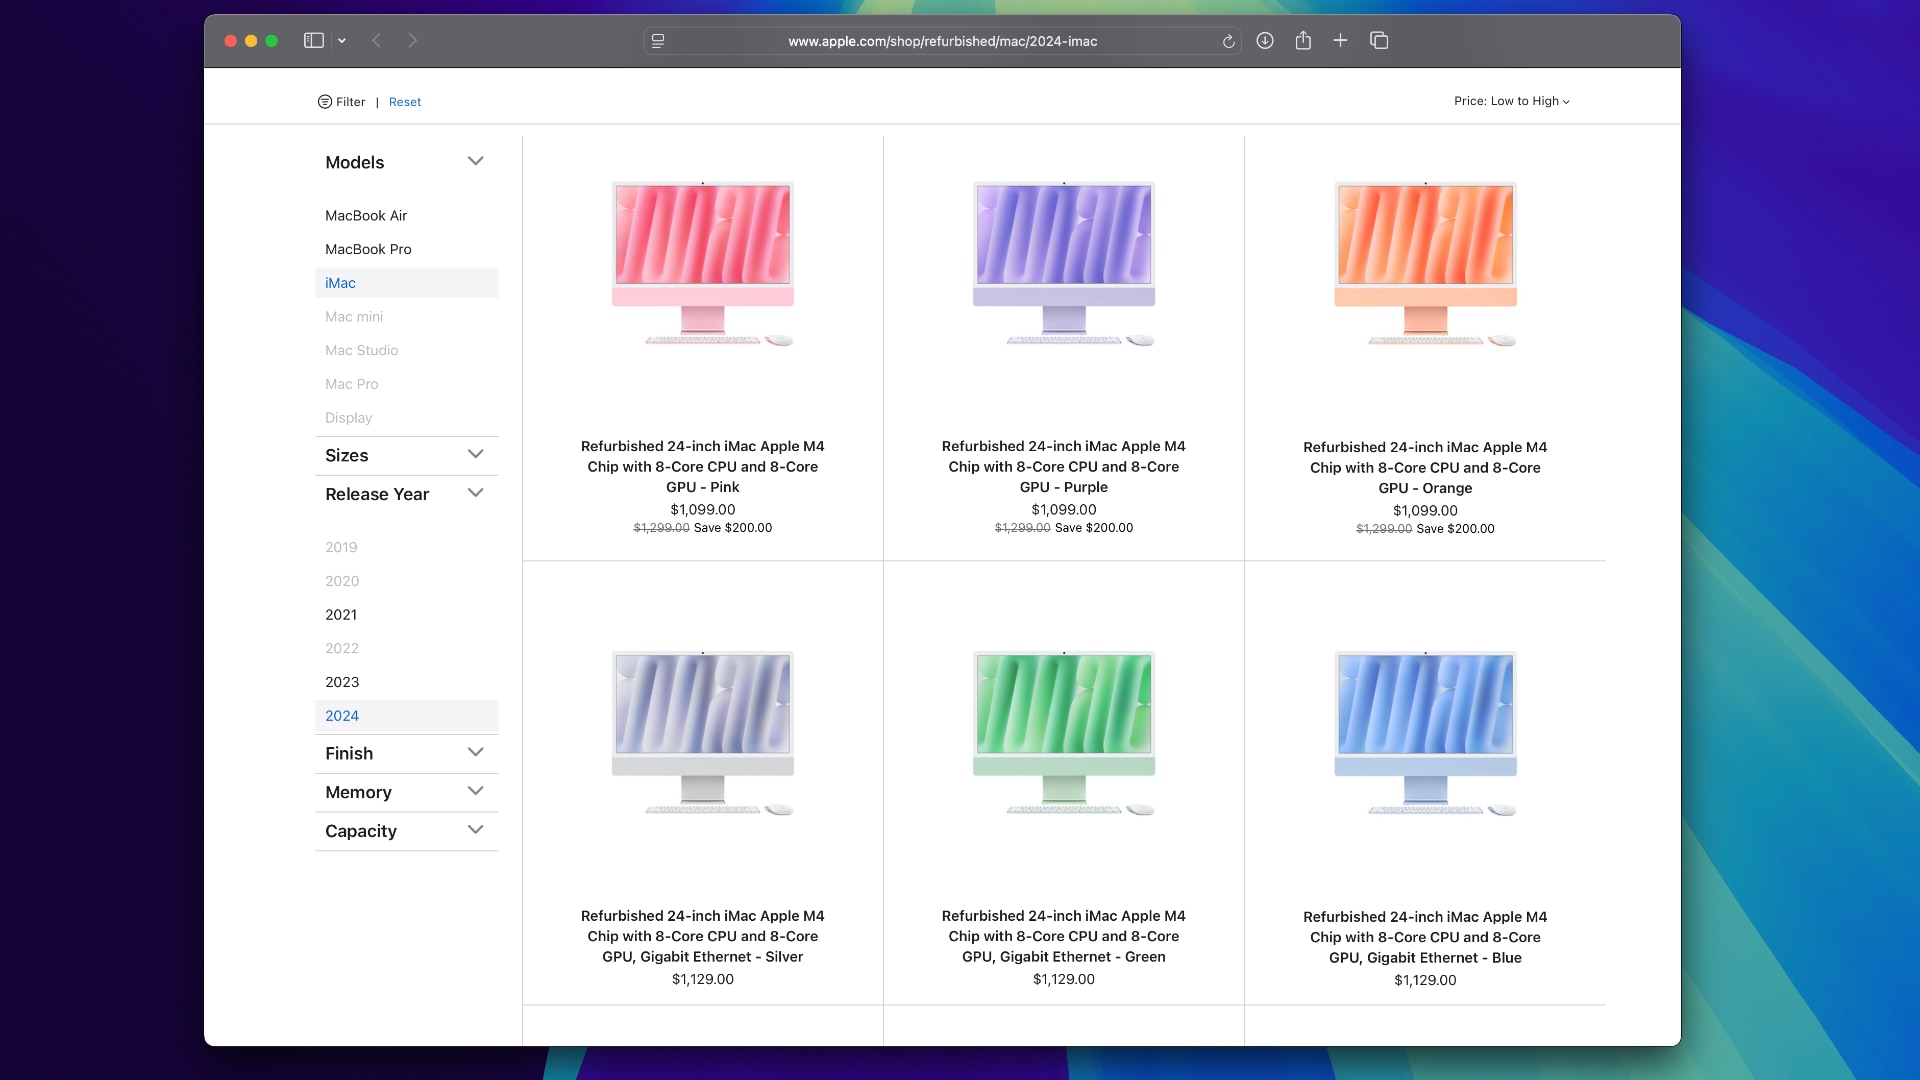
Task: Filter by release year 2020
Action: [x=342, y=582]
